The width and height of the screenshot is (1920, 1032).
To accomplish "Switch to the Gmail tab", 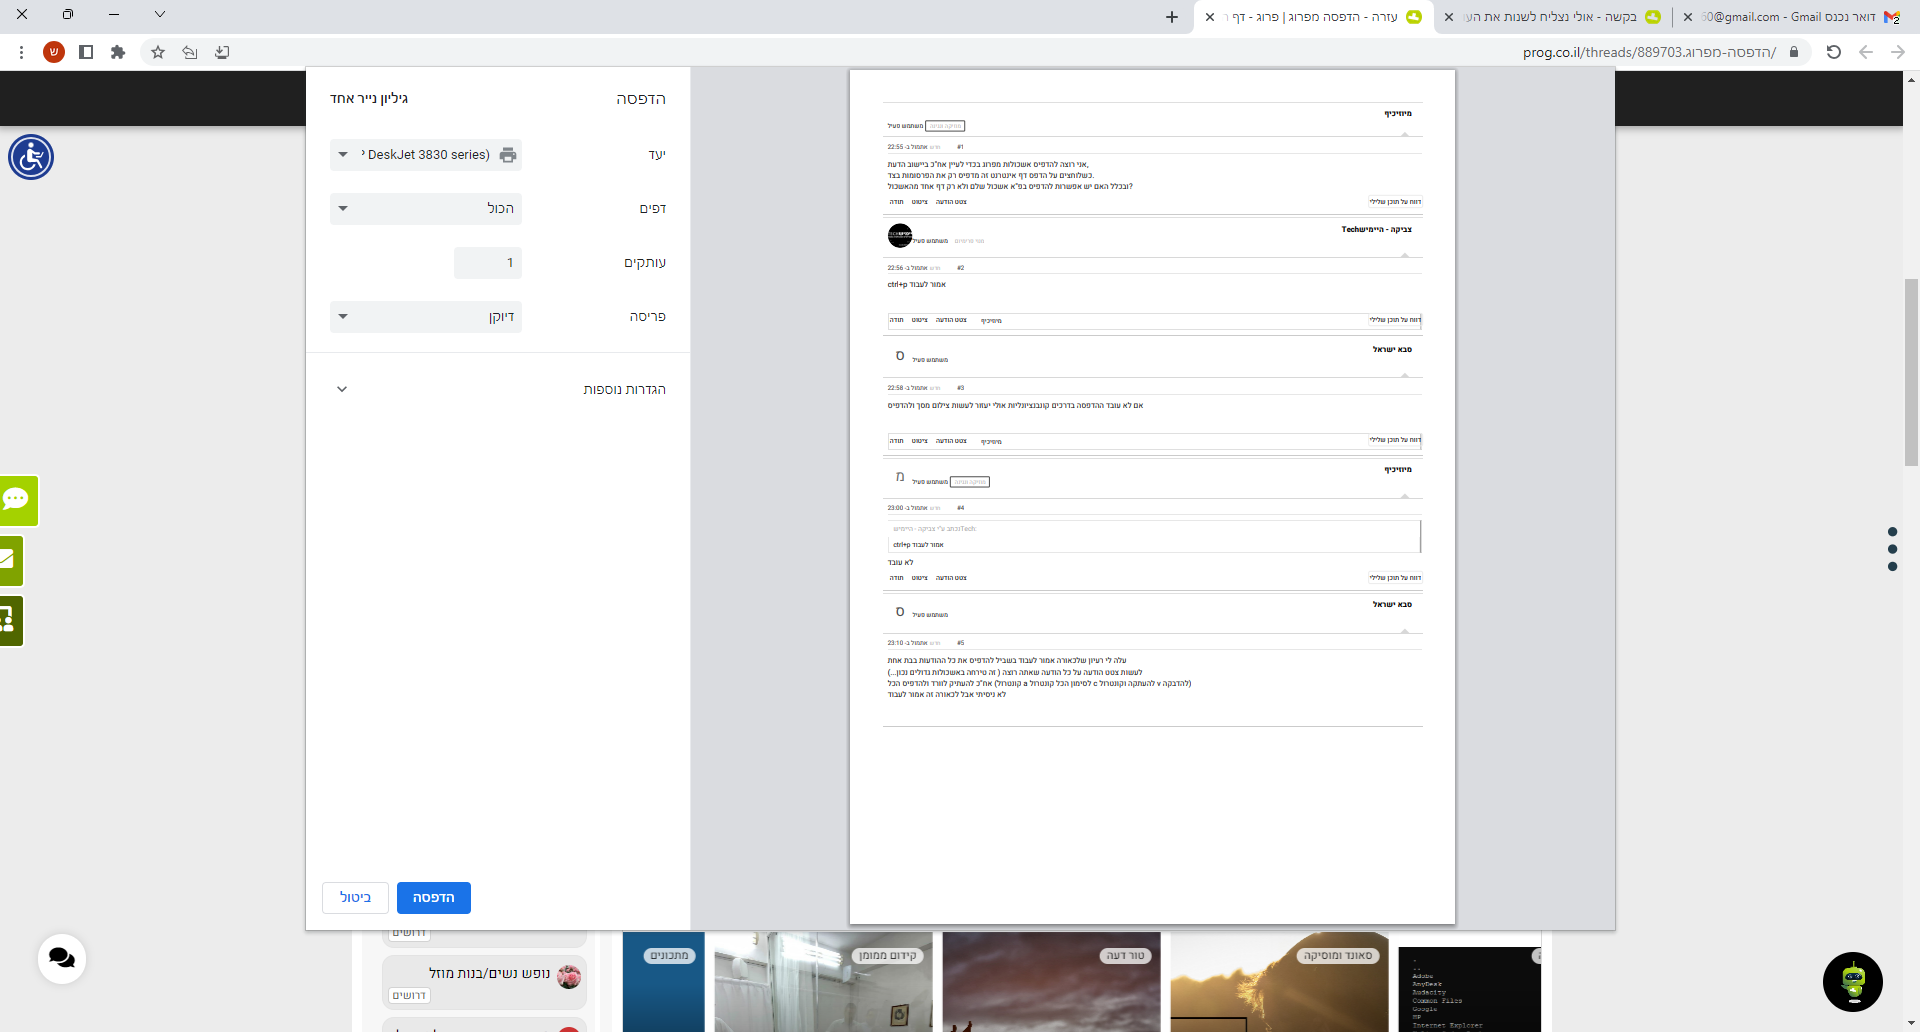I will pos(1794,17).
